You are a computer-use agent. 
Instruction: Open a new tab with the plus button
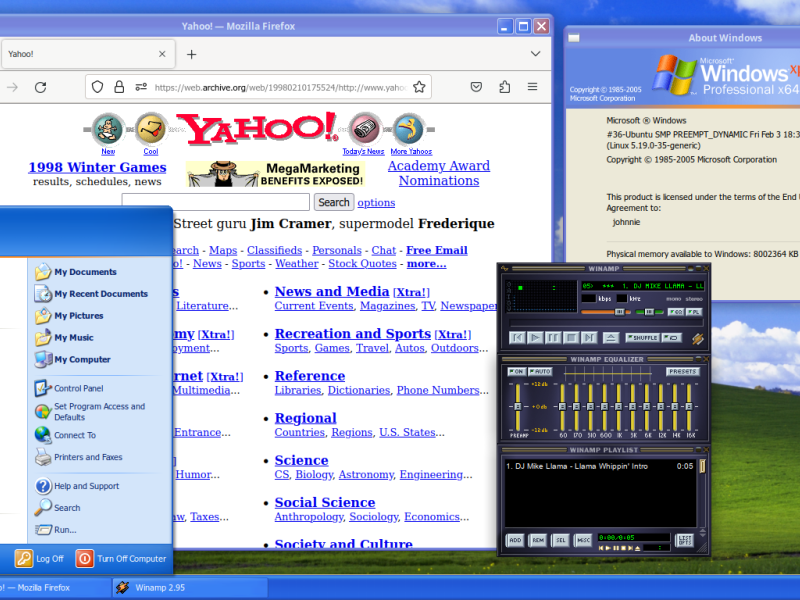tap(191, 54)
